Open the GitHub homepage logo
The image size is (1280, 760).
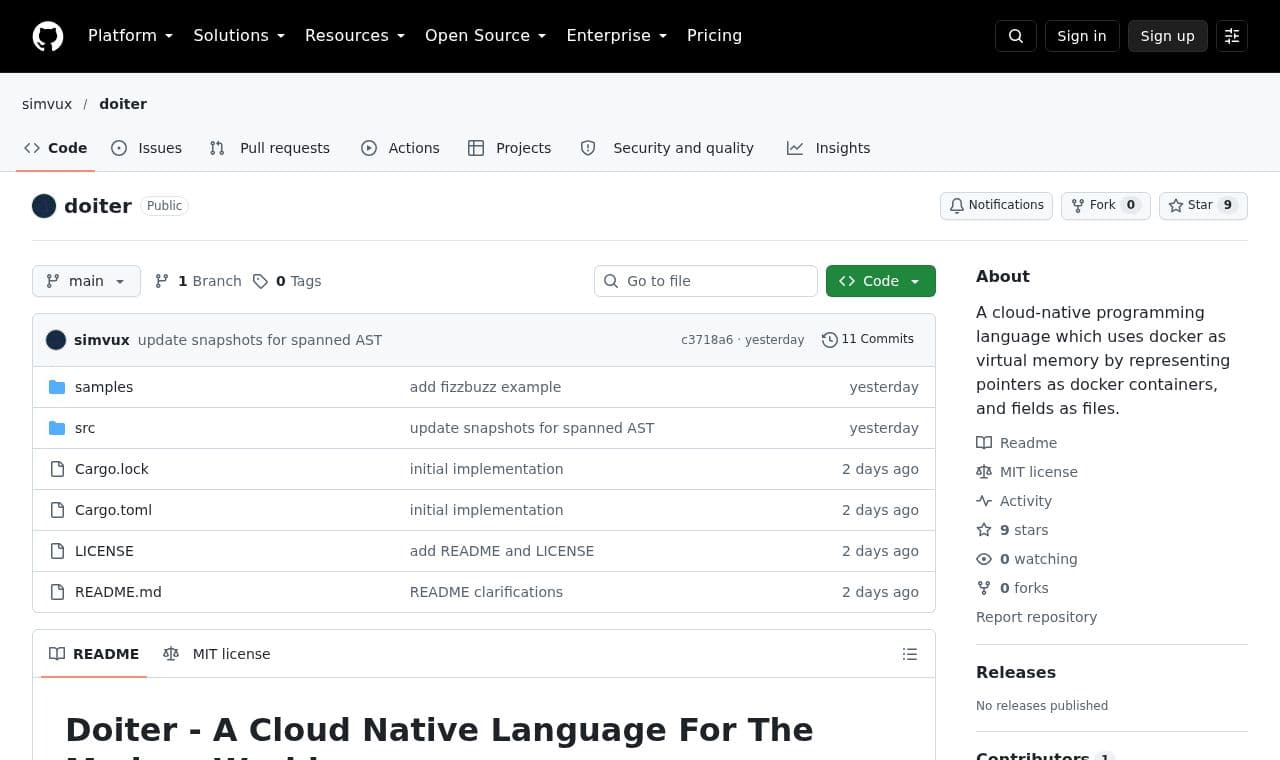[48, 36]
